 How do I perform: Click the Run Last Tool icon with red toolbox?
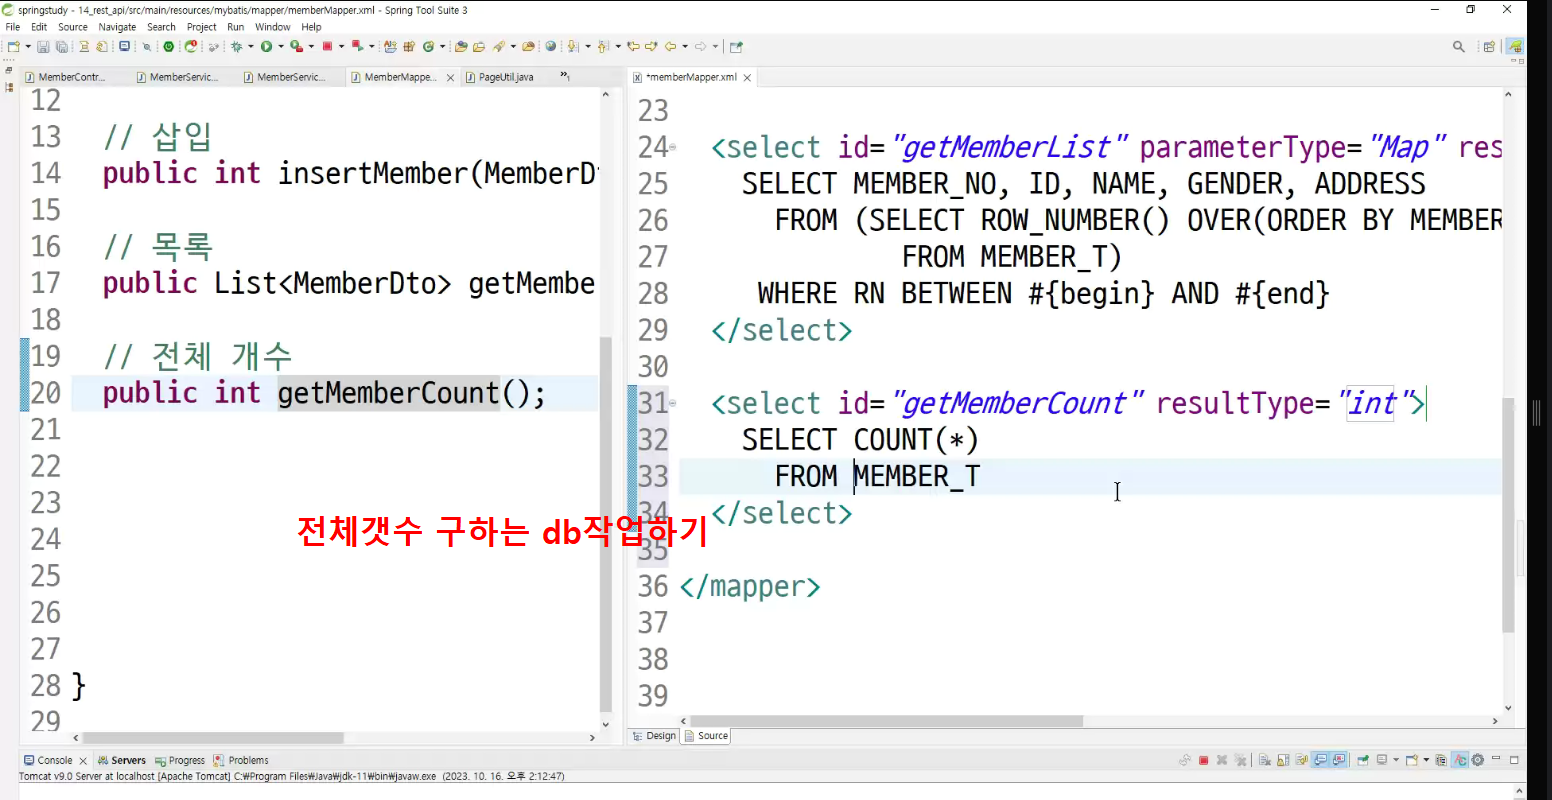point(296,46)
